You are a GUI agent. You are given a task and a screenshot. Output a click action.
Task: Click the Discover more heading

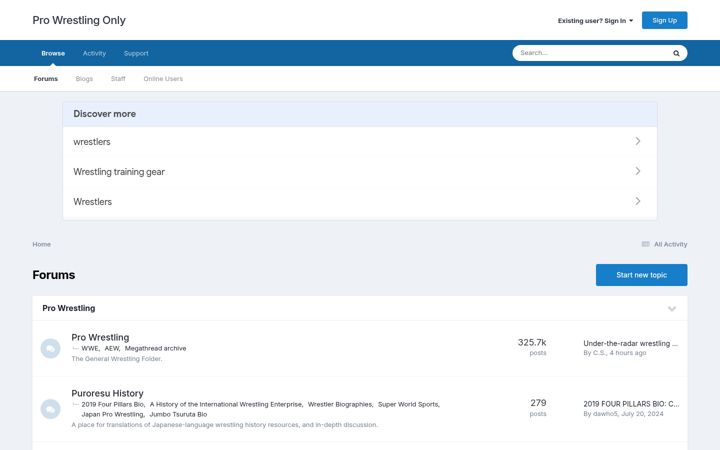coord(105,114)
